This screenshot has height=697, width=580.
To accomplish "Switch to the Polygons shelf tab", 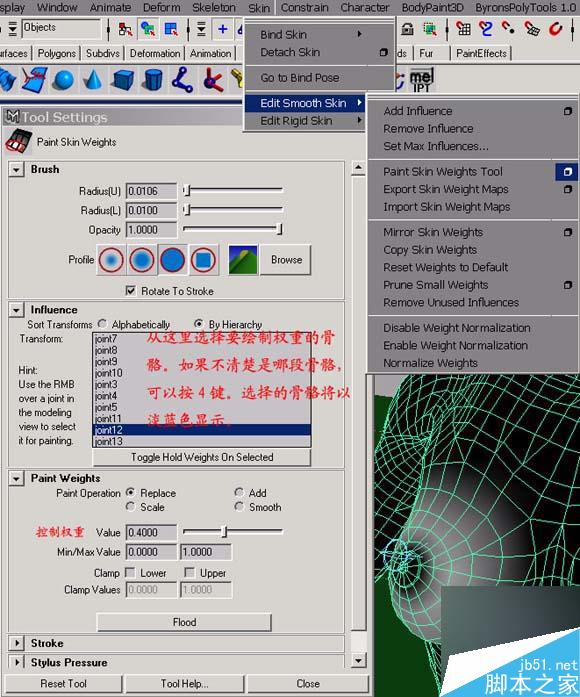I will coord(56,53).
